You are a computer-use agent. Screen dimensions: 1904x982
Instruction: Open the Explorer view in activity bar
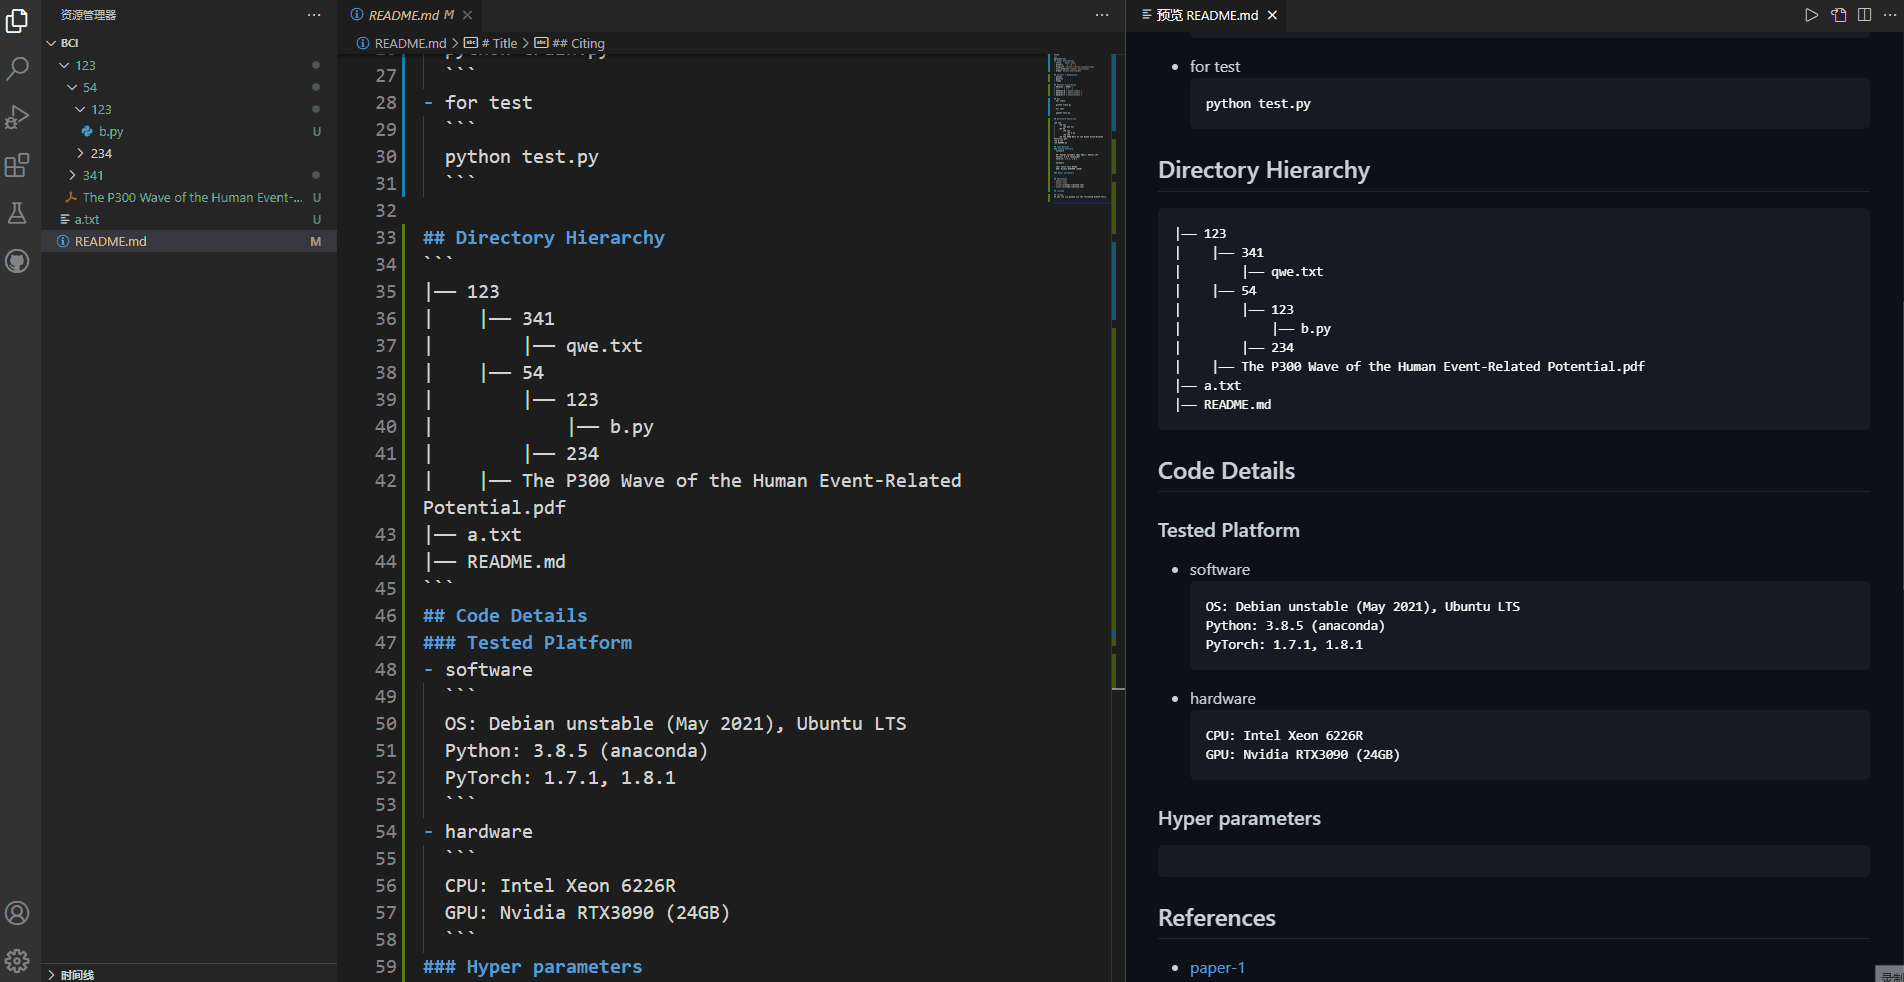point(17,20)
